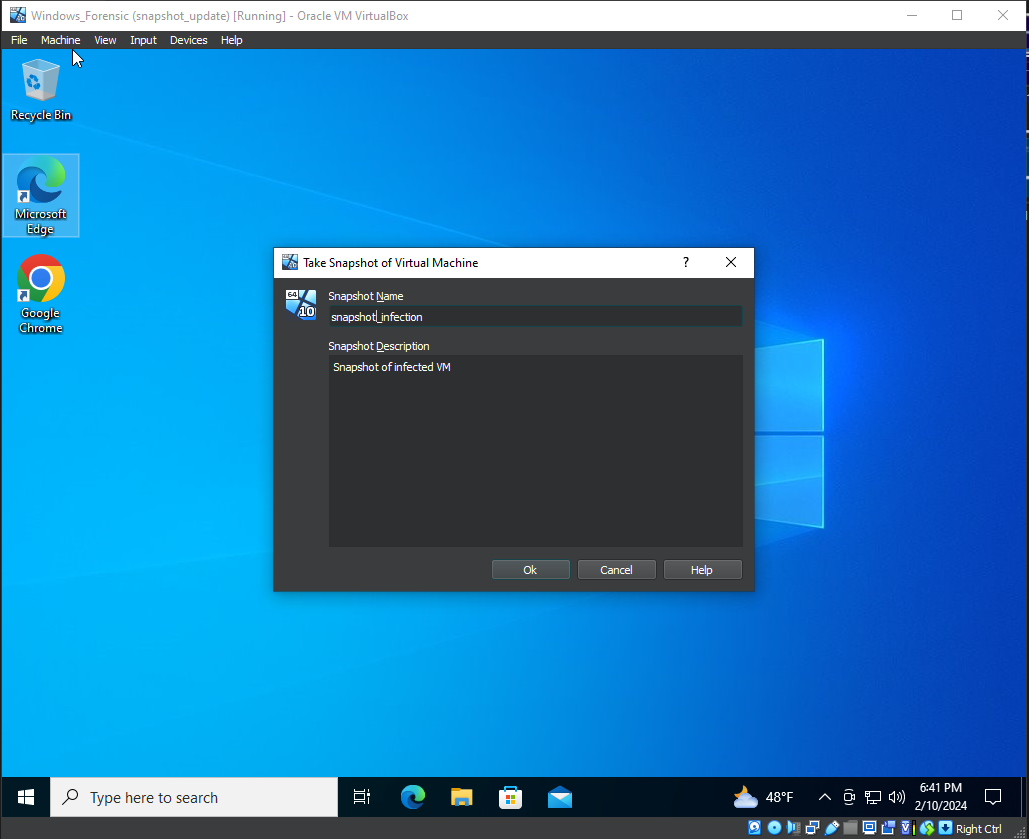This screenshot has width=1029, height=839.
Task: Click Cancel in the snapshot dialog
Action: tap(616, 570)
